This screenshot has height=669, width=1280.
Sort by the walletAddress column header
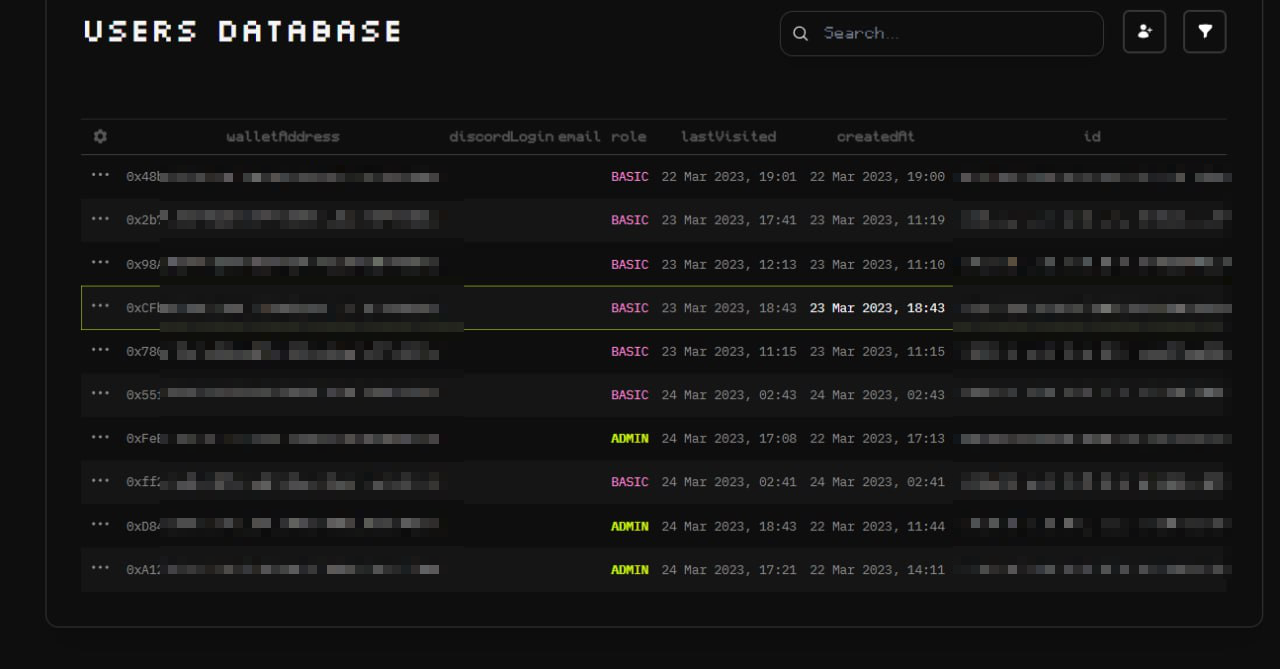click(283, 137)
